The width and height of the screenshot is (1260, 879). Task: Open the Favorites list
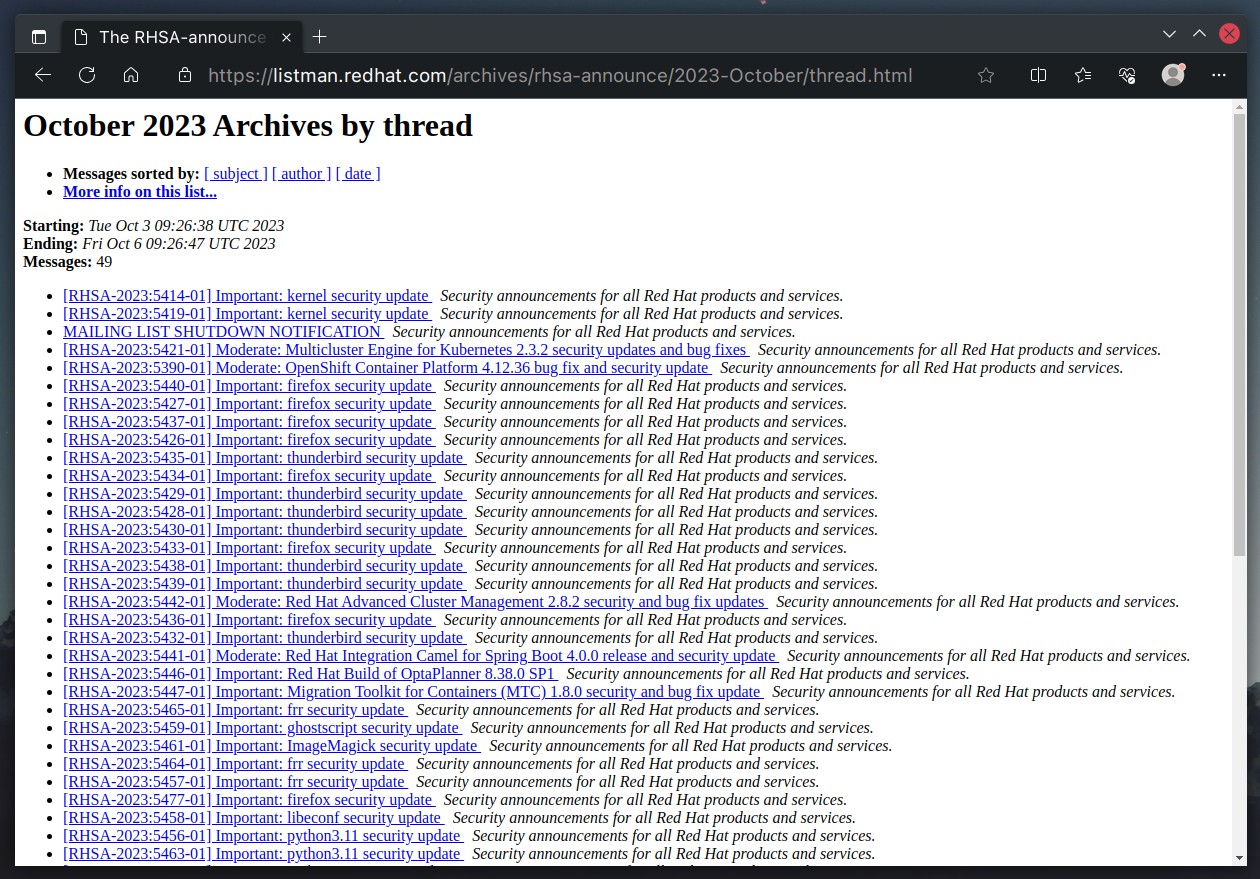[1083, 75]
